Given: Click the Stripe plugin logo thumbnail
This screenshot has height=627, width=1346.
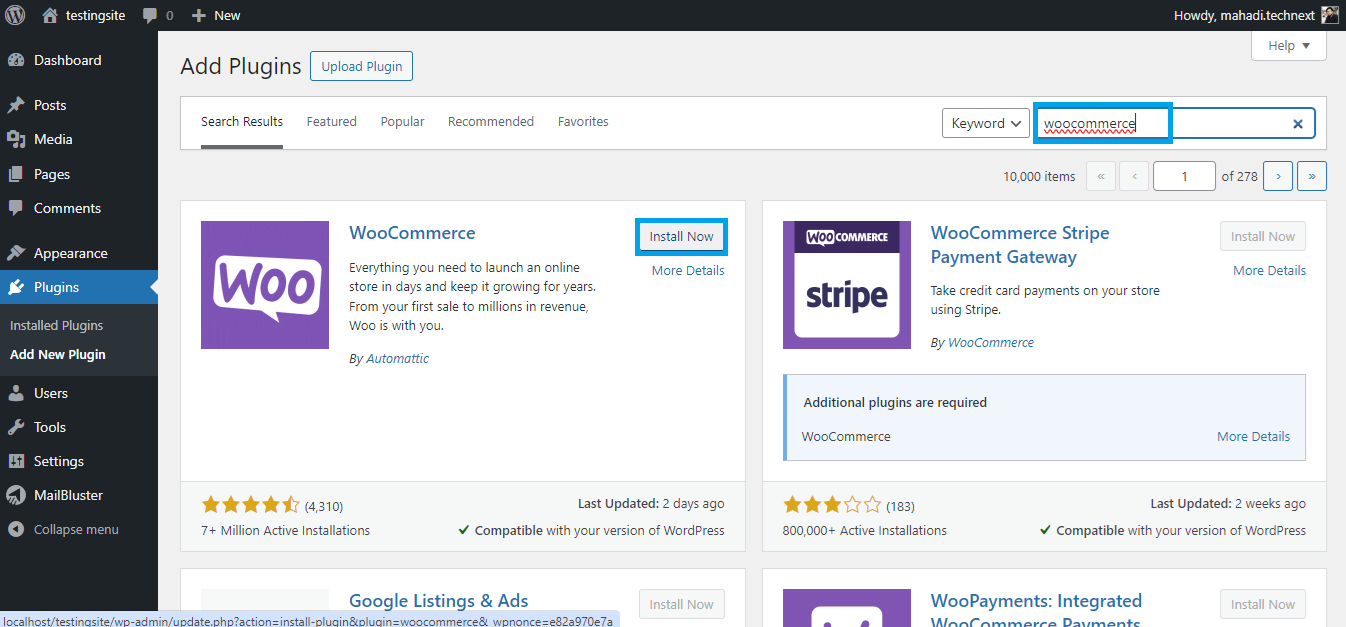Looking at the screenshot, I should 847,285.
